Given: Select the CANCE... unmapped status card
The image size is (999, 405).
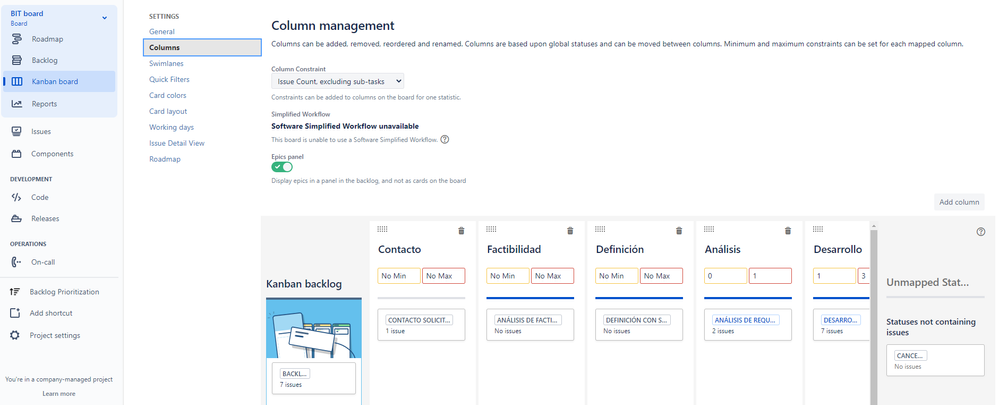Looking at the screenshot, I should click(935, 360).
